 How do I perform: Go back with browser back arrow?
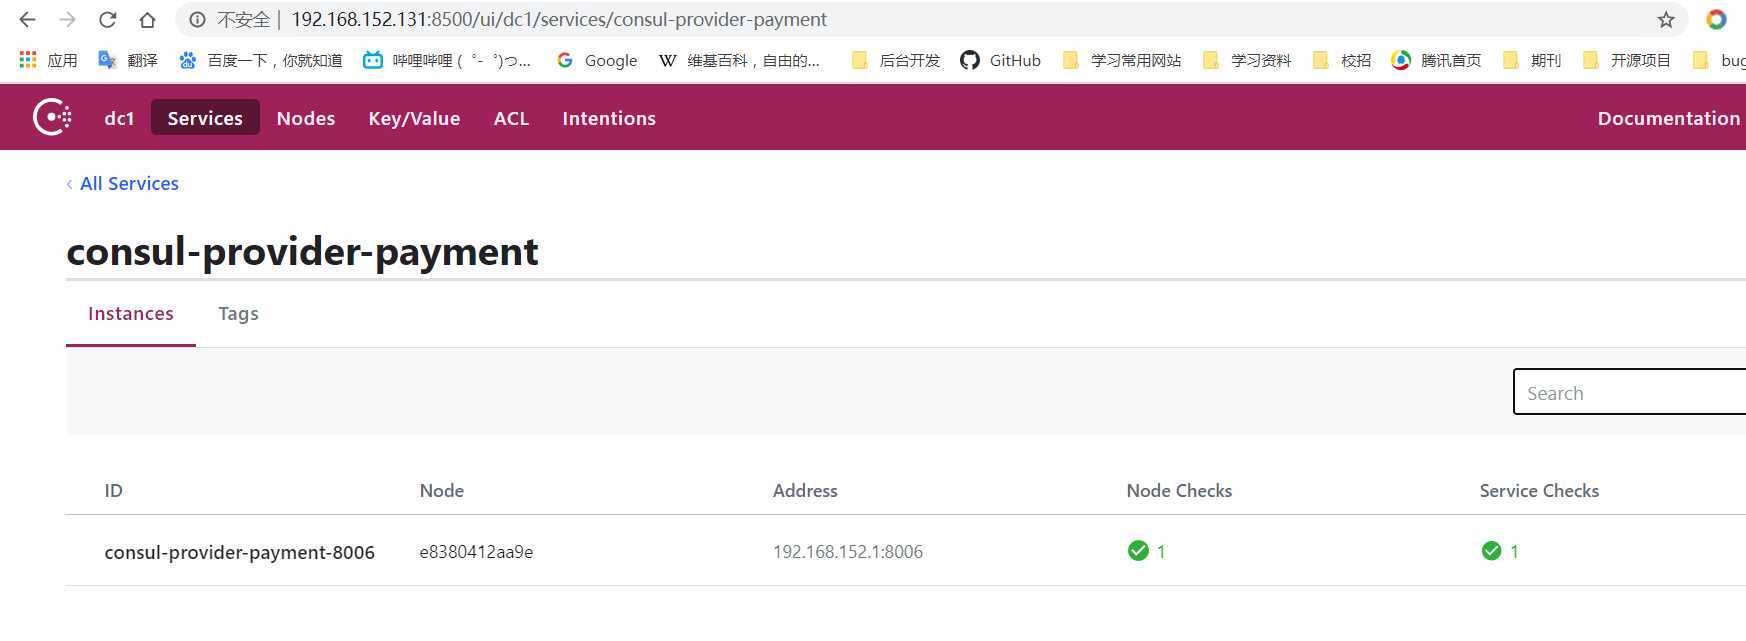point(27,20)
